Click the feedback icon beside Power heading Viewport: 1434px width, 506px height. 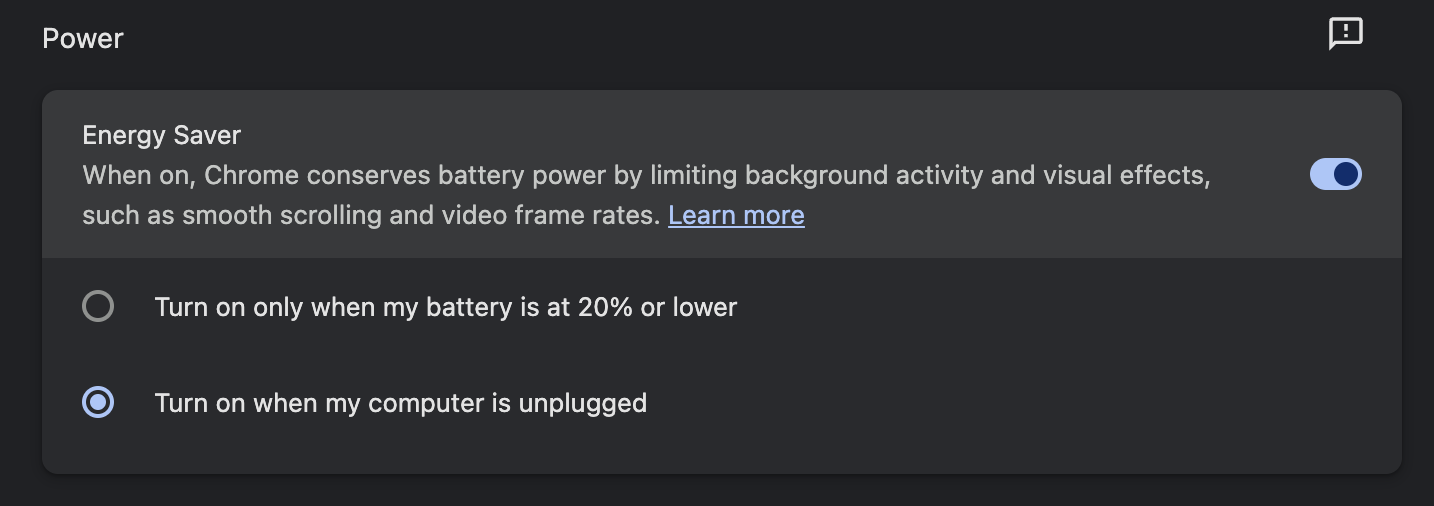1345,34
